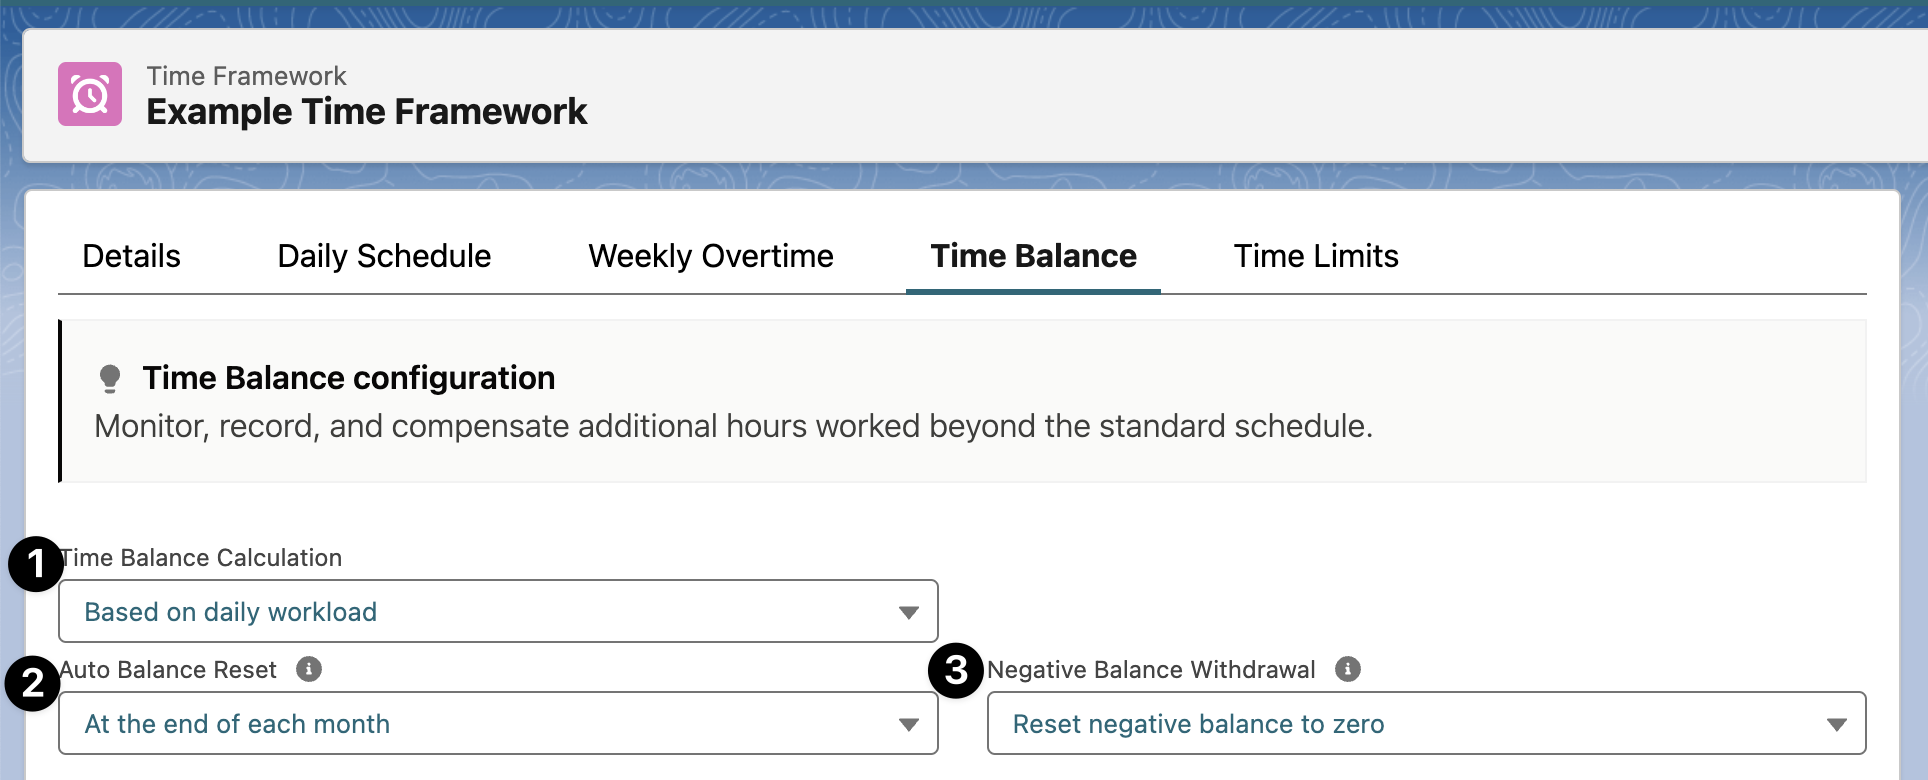This screenshot has width=1928, height=780.
Task: Click arrow of 'Reset negative balance to zero'
Action: [1836, 724]
